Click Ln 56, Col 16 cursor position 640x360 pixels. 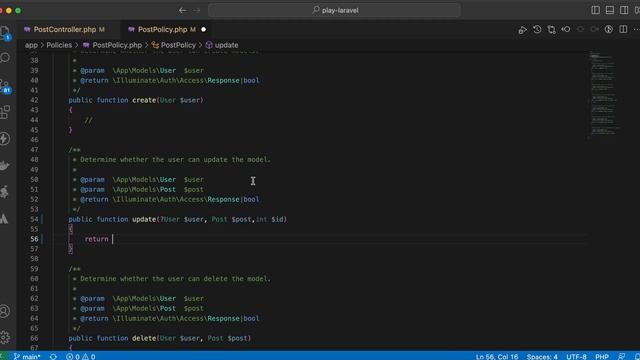[x=497, y=356]
